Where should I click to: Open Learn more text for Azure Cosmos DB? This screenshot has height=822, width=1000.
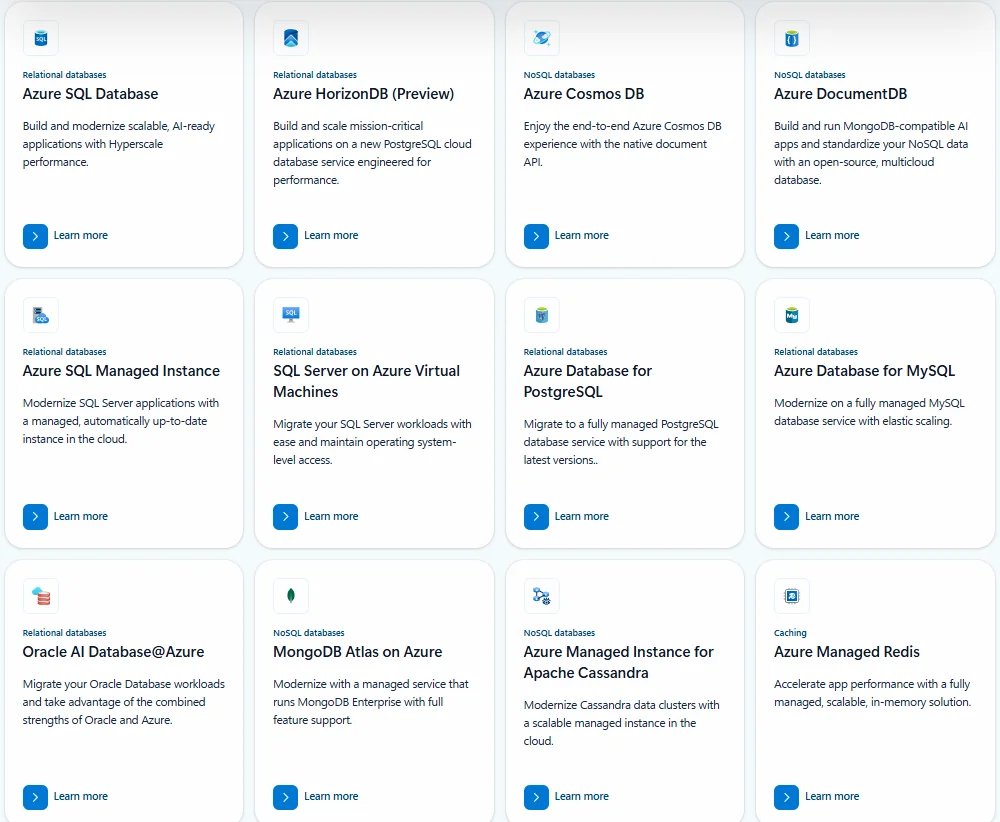582,235
